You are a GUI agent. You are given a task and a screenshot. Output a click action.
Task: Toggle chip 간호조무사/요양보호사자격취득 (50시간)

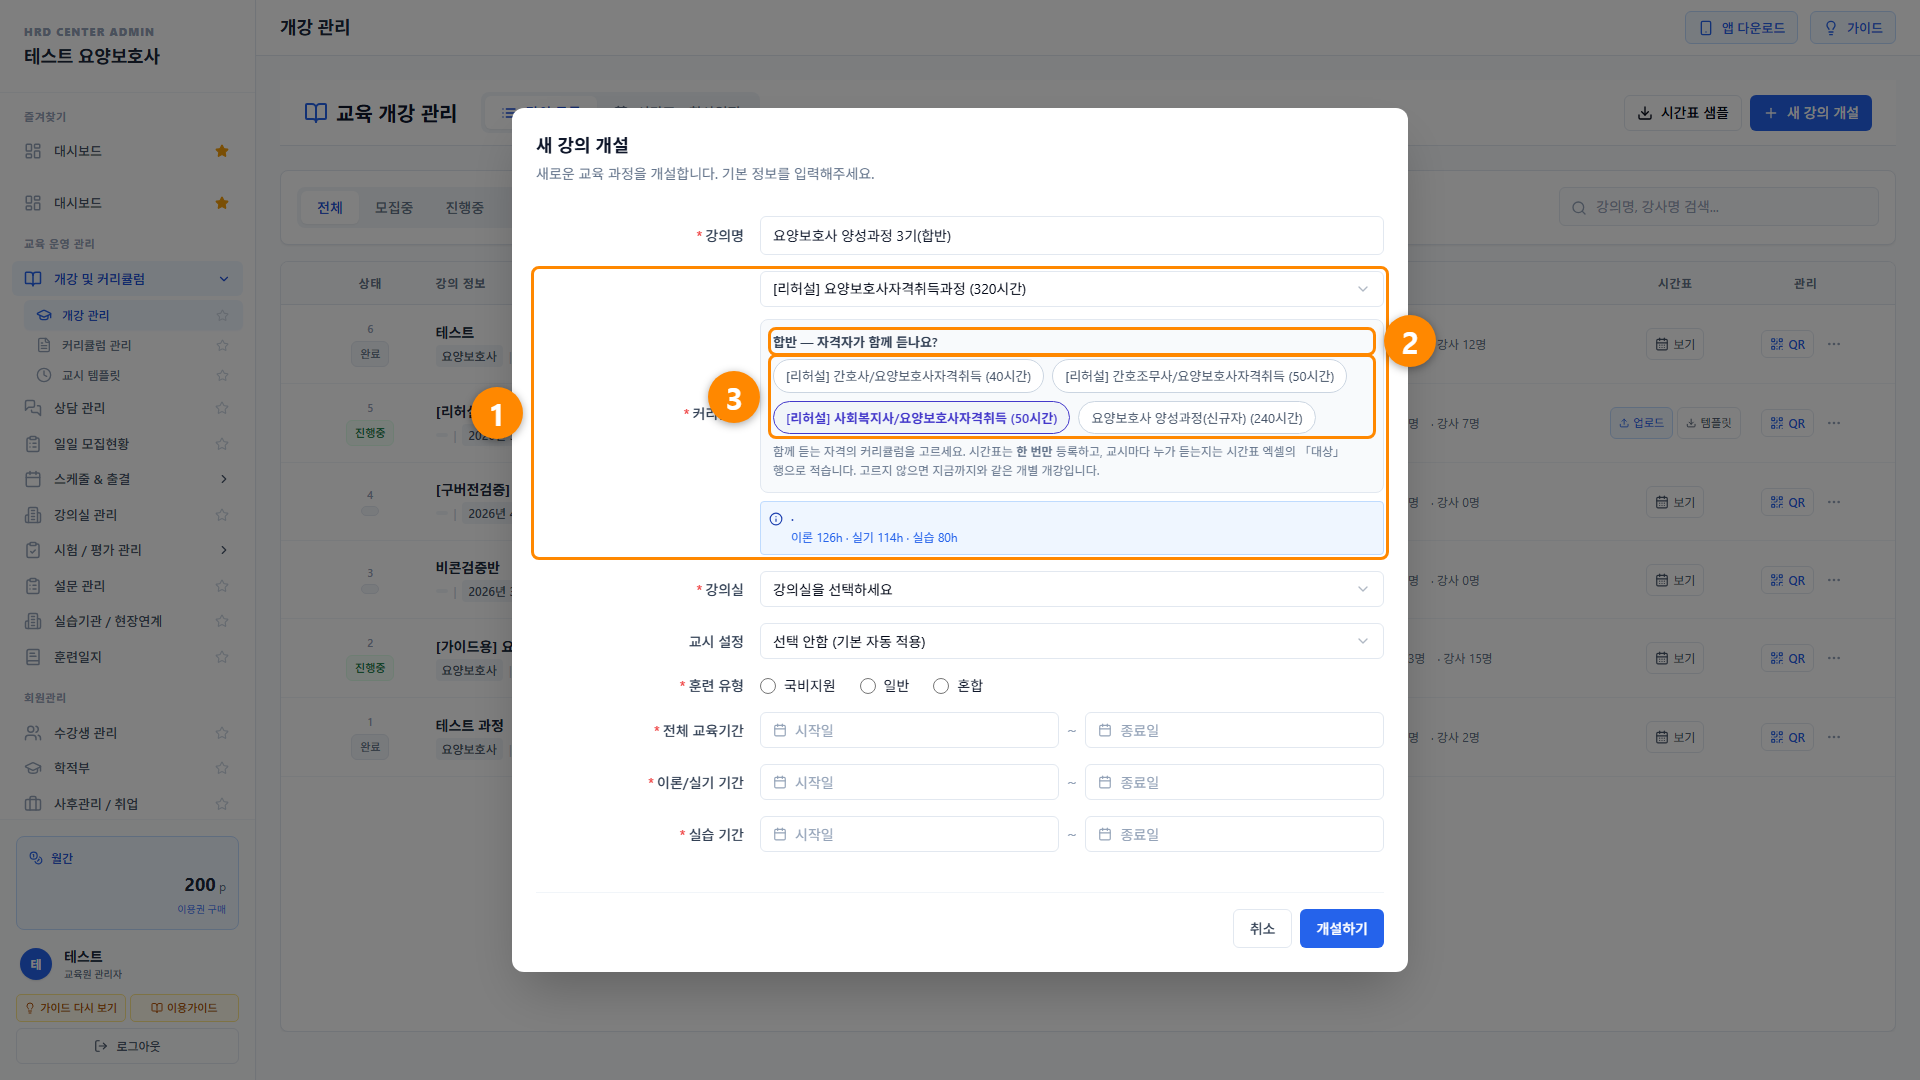click(1199, 376)
